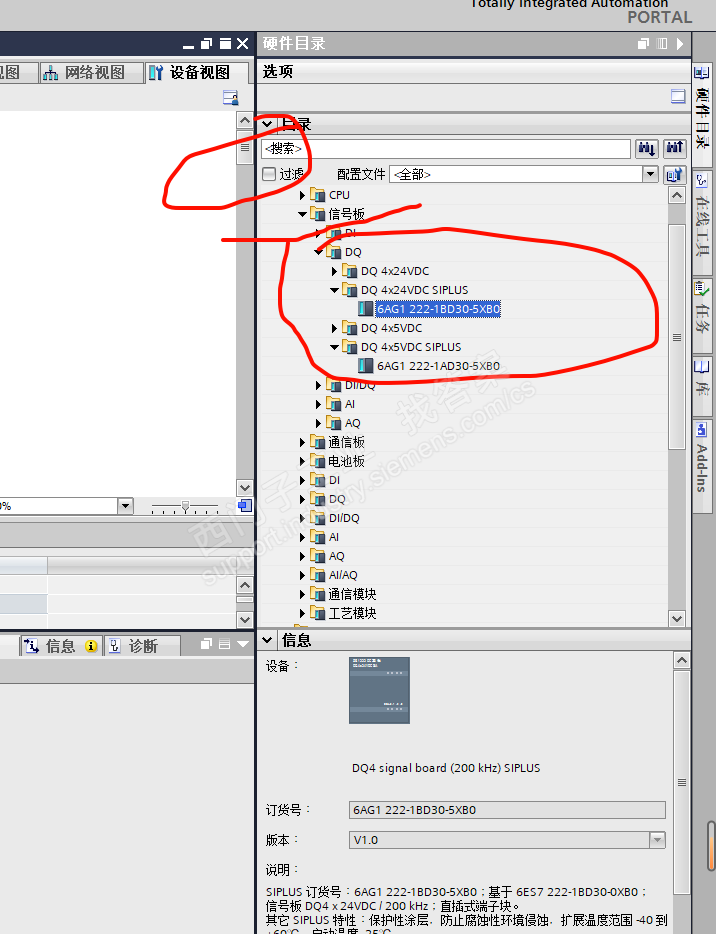
Task: Click the 工艺模块 folder icon
Action: [317, 613]
